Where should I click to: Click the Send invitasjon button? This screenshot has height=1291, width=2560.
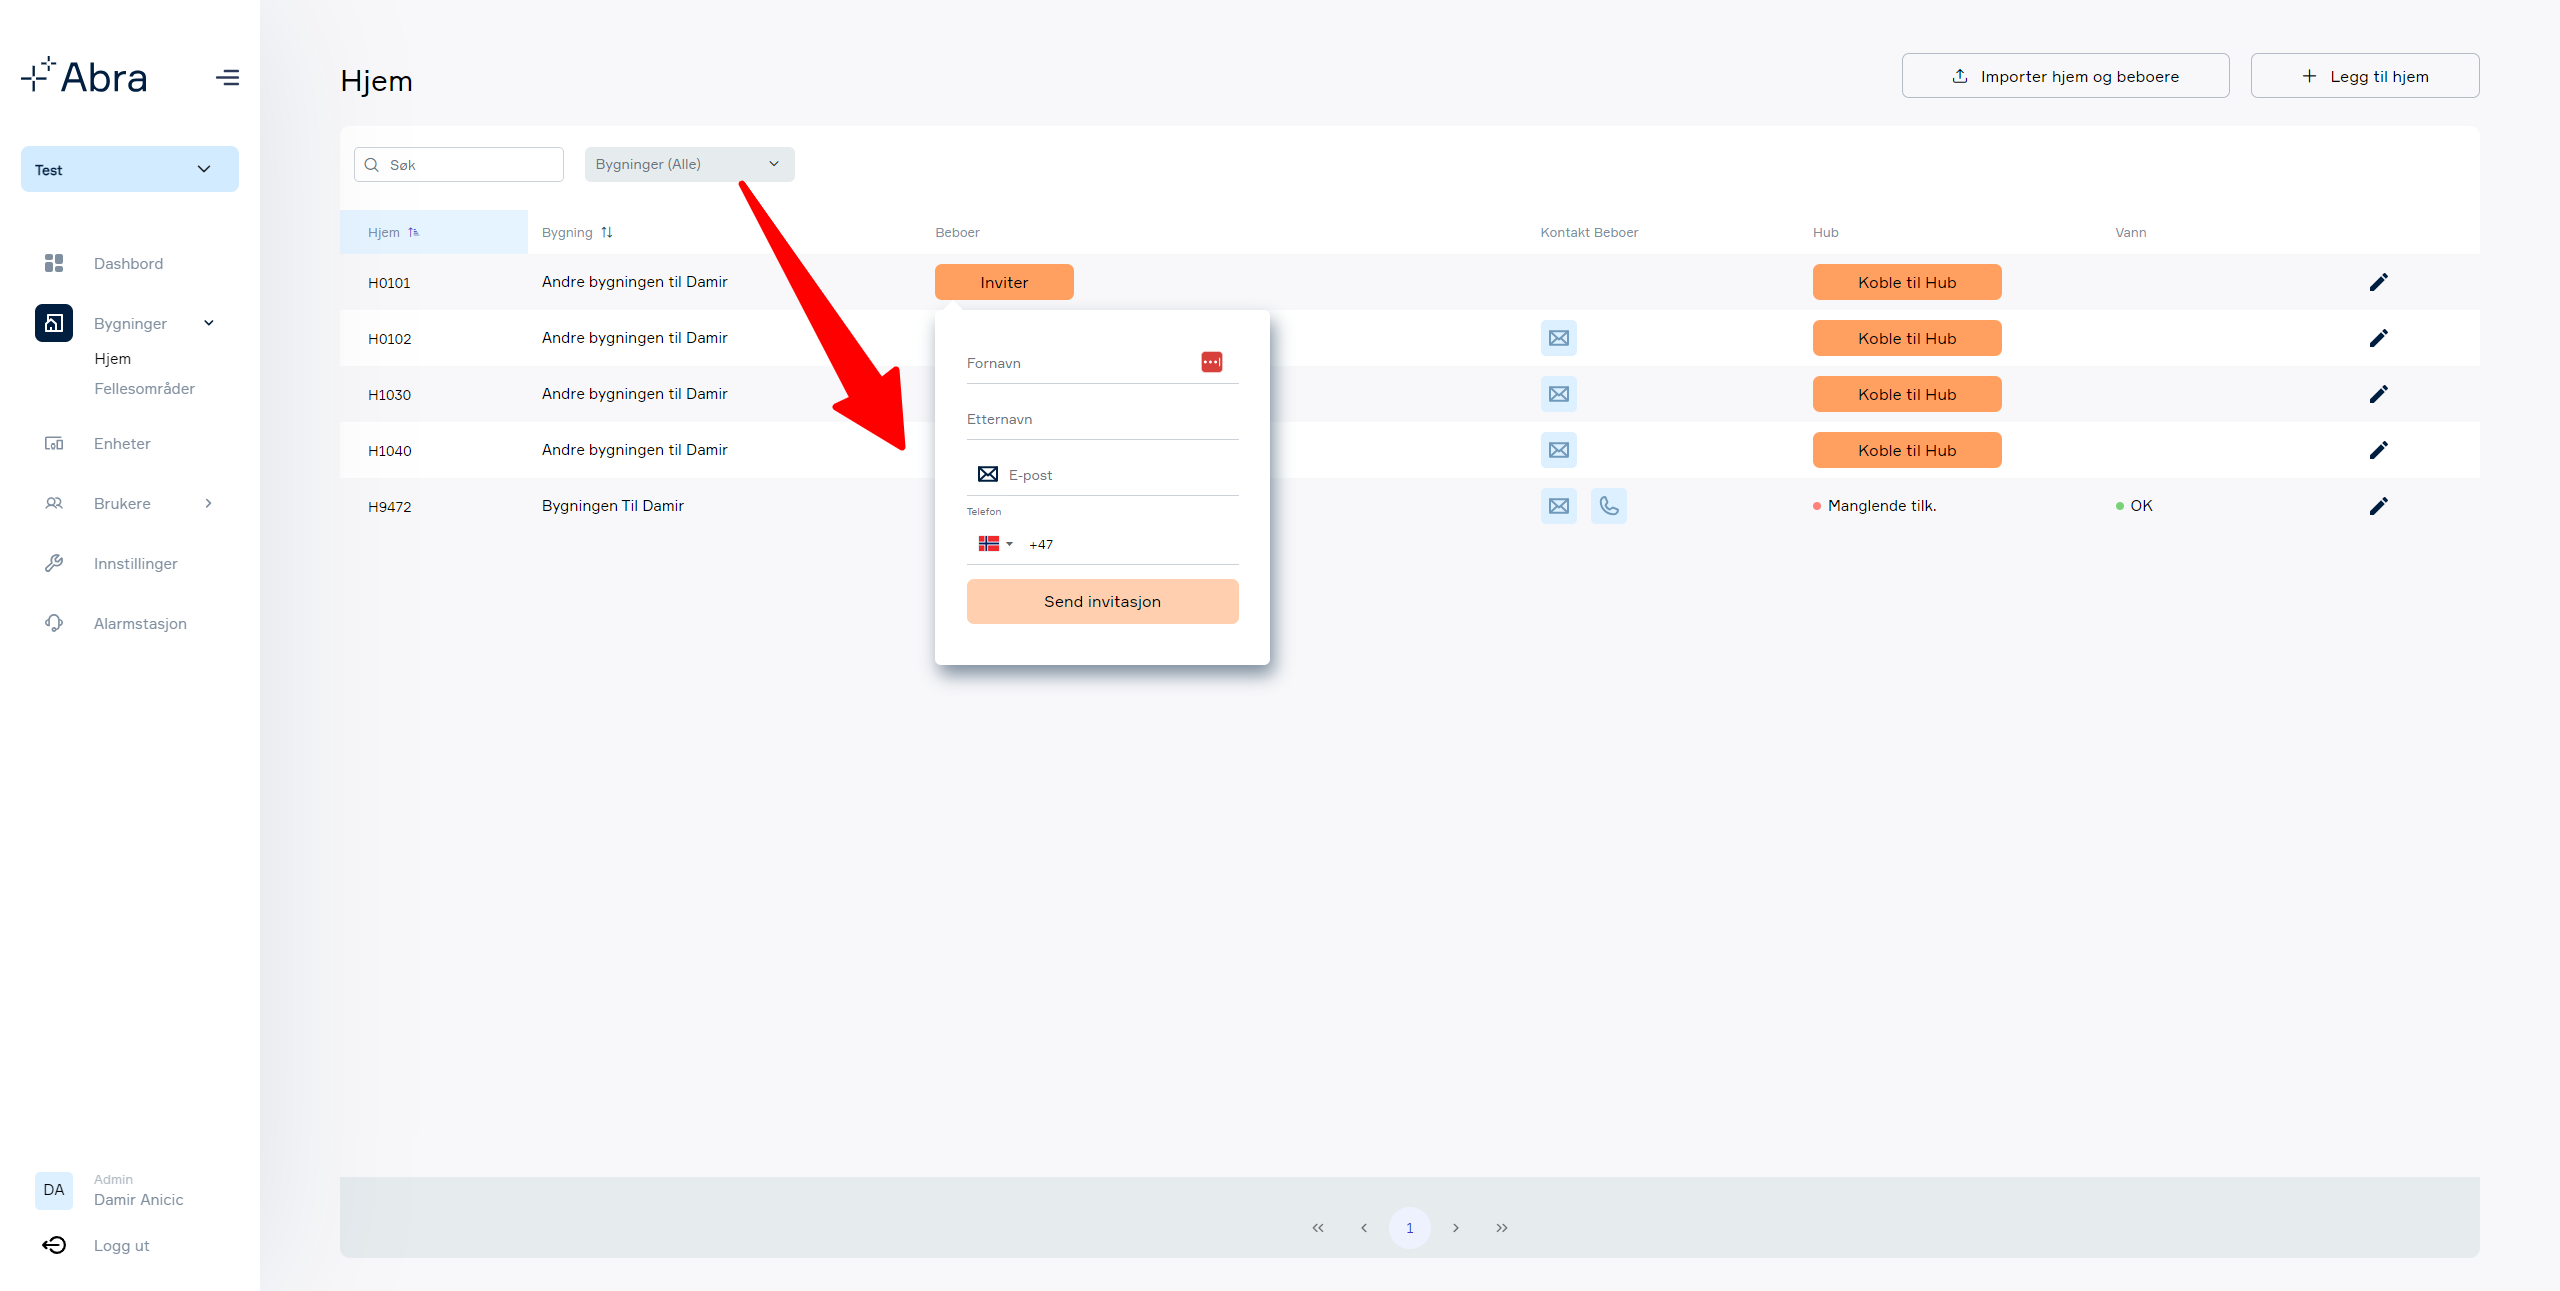pyautogui.click(x=1102, y=601)
